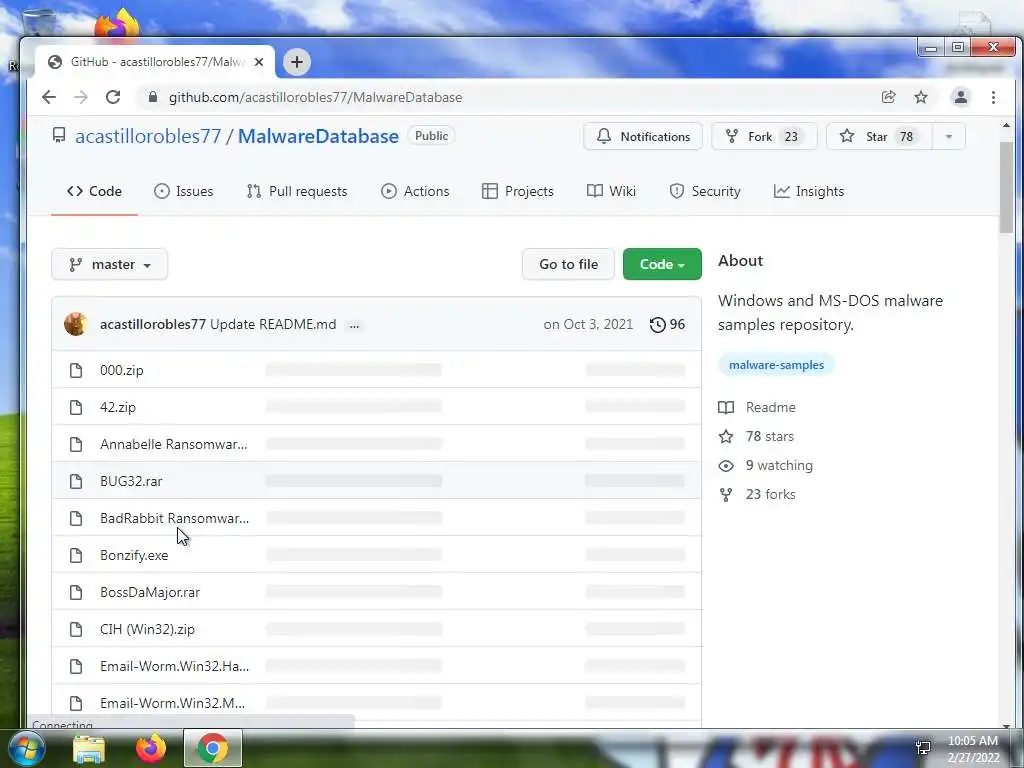Viewport: 1024px width, 768px height.
Task: Open acastillorobles77 owner profile link
Action: coord(148,136)
